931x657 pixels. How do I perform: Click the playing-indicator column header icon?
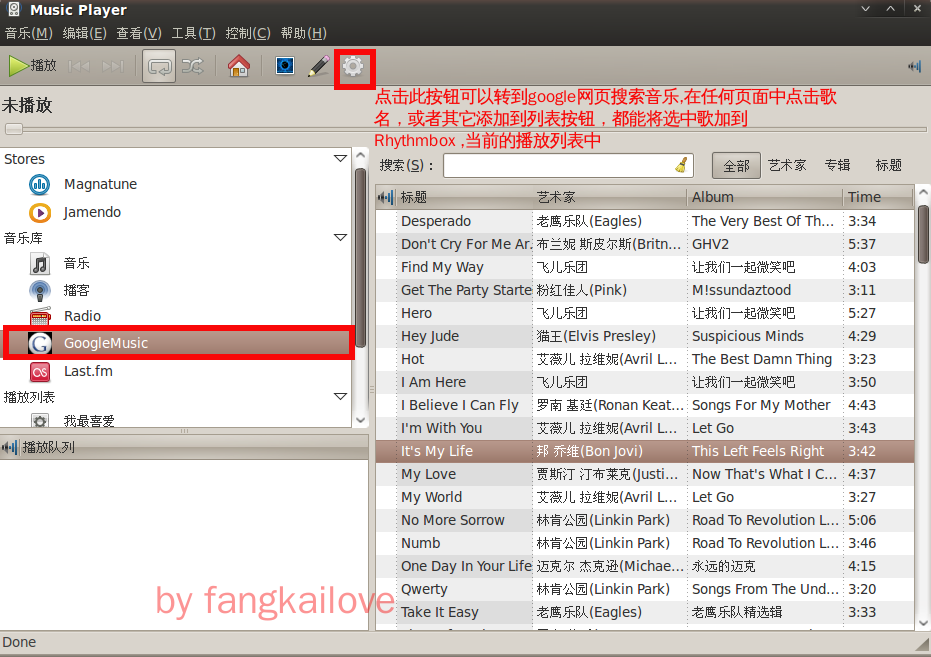click(386, 197)
